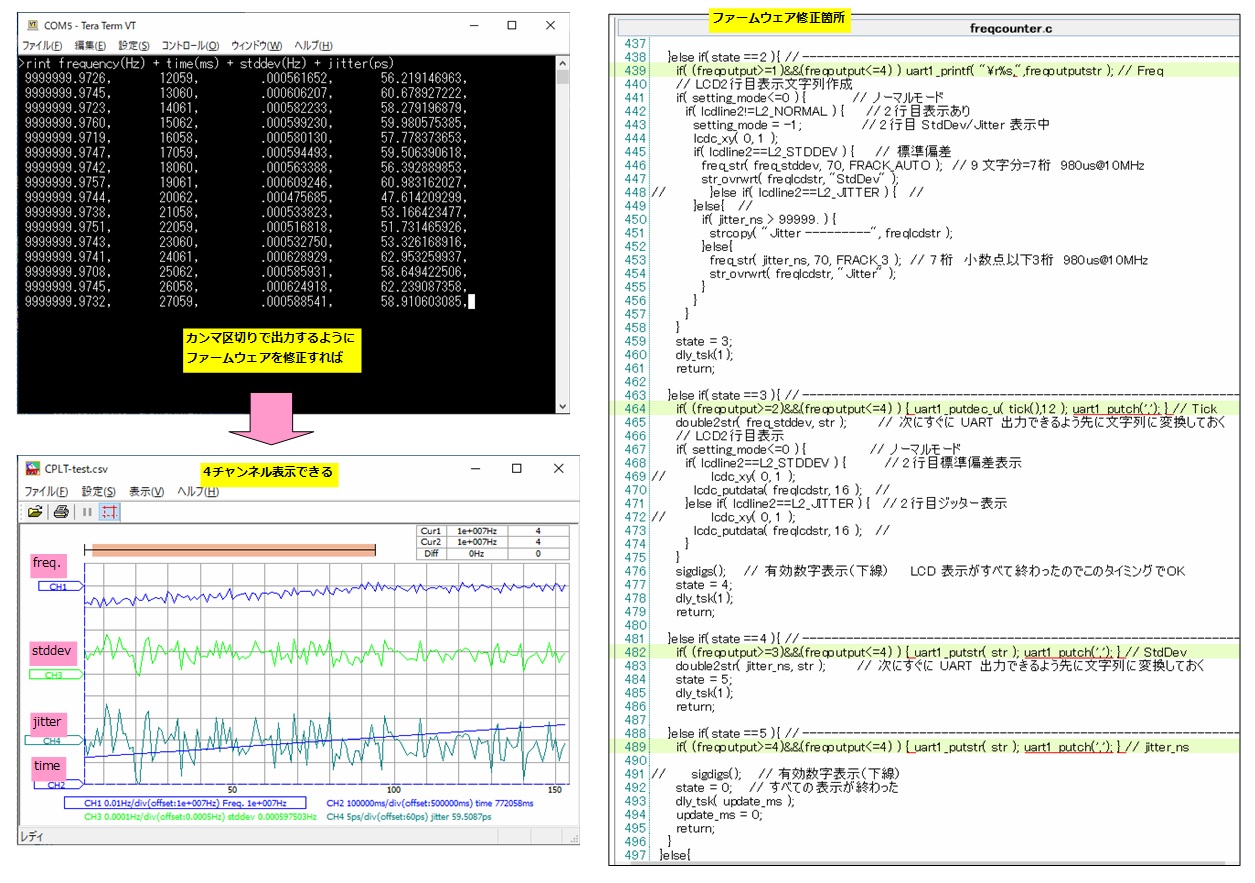Viewport: 1255px width, 883px height.
Task: Maximize the Tera Term window
Action: click(x=512, y=24)
